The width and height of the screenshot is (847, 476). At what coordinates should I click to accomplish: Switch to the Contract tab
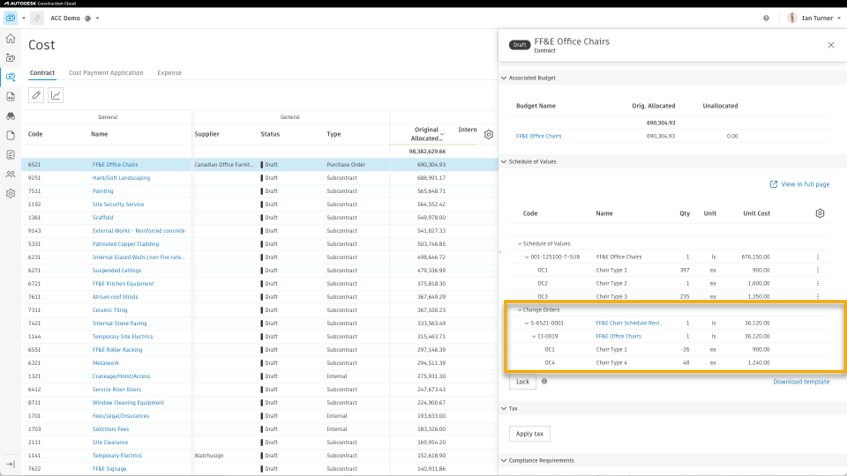[x=42, y=72]
